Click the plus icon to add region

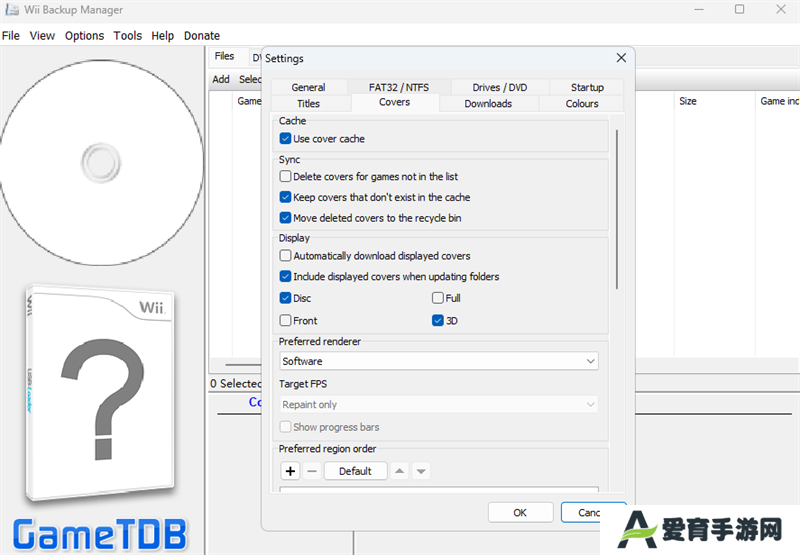click(x=290, y=471)
